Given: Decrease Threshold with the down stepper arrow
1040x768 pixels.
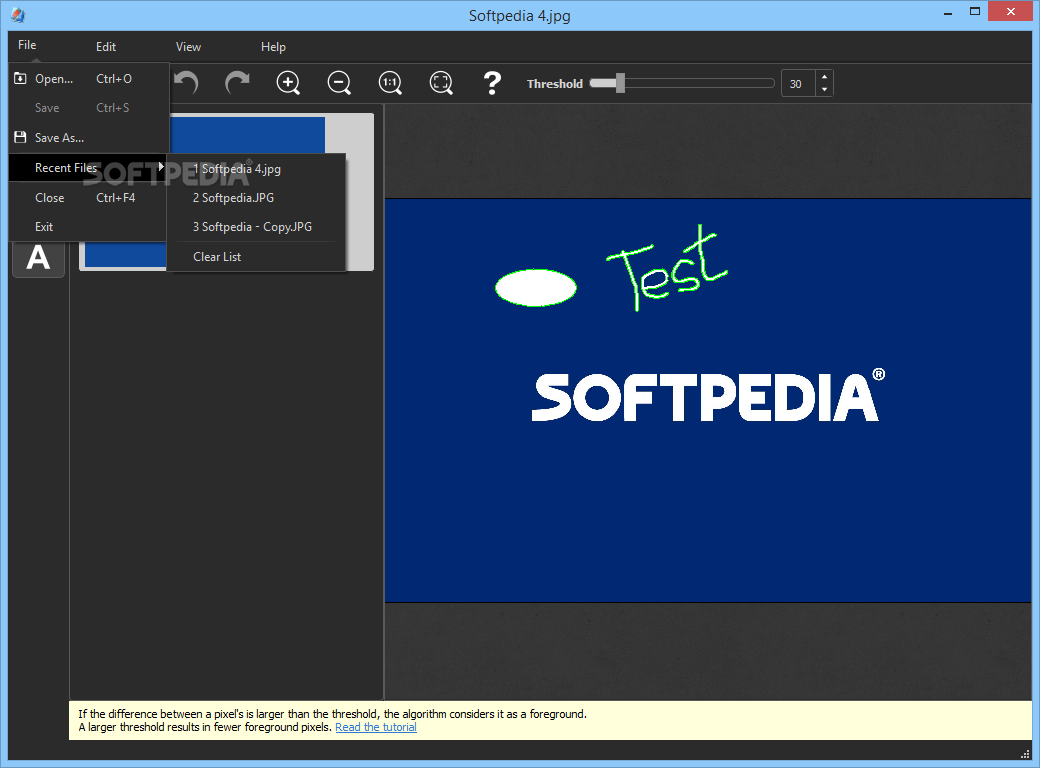Looking at the screenshot, I should 824,90.
